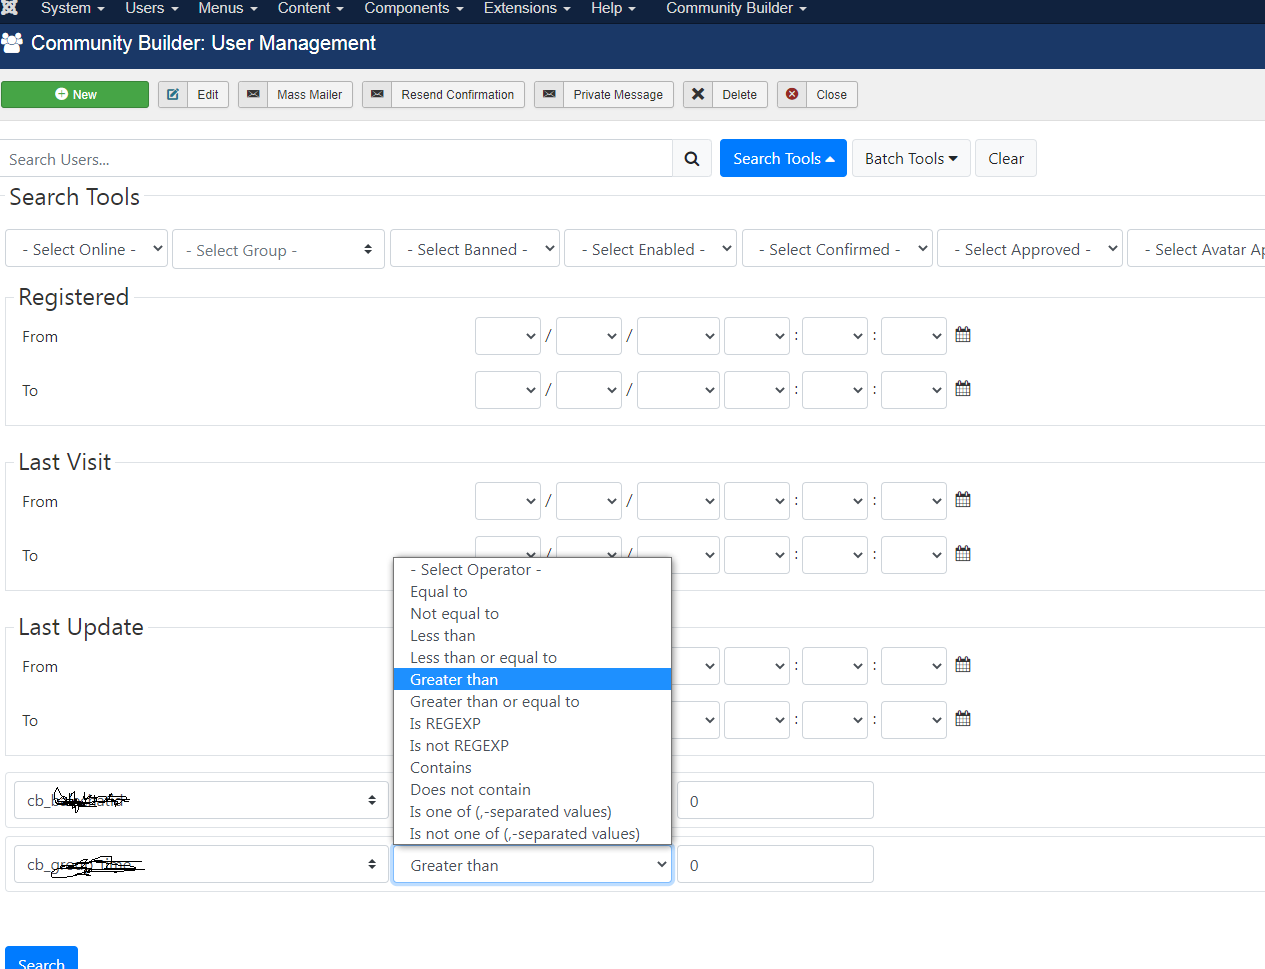Viewport: 1265px width, 969px height.
Task: Select the 'Does not contain' operator option
Action: pyautogui.click(x=532, y=790)
